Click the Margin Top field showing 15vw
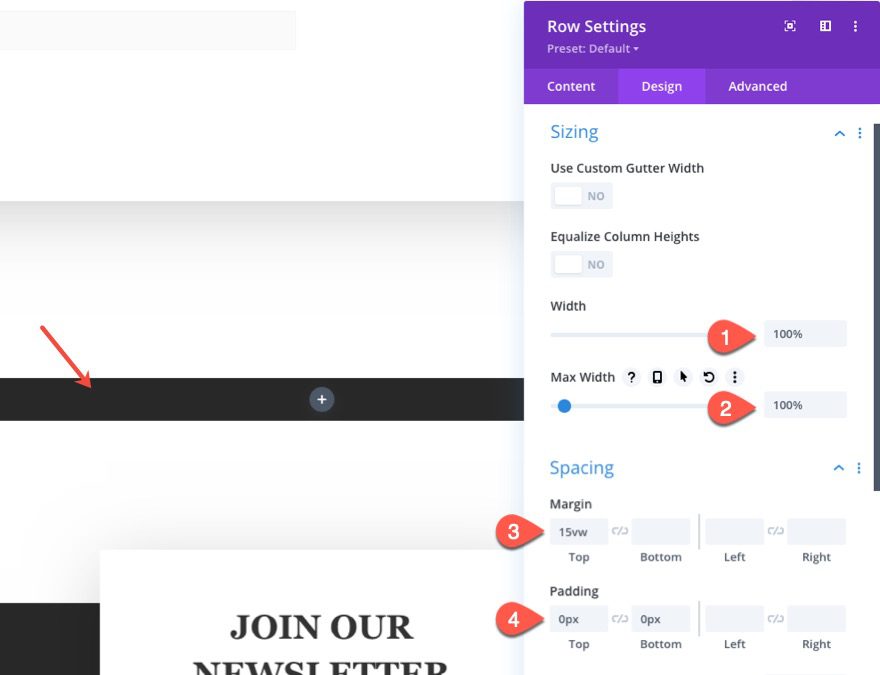The image size is (880, 675). click(578, 531)
